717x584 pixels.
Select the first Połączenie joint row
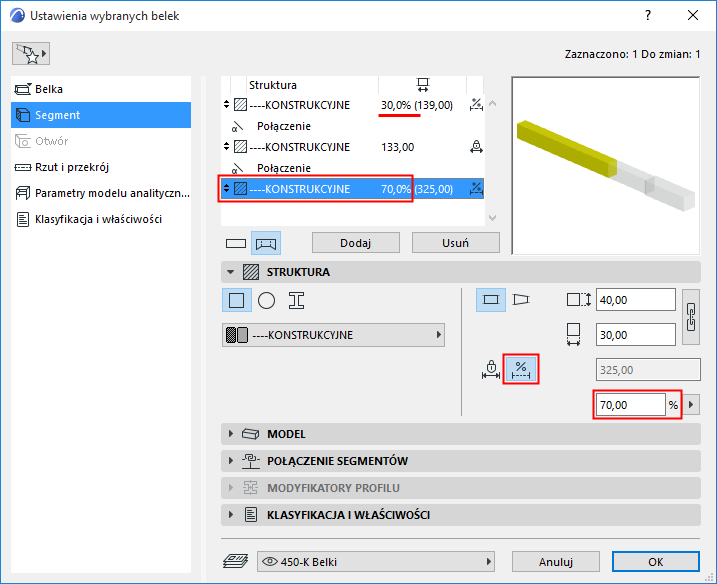352,126
